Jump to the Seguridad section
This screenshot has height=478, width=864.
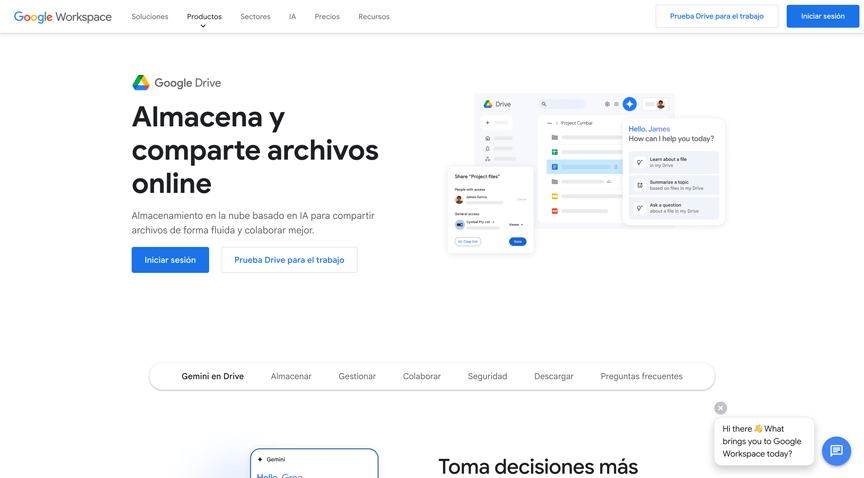[487, 376]
